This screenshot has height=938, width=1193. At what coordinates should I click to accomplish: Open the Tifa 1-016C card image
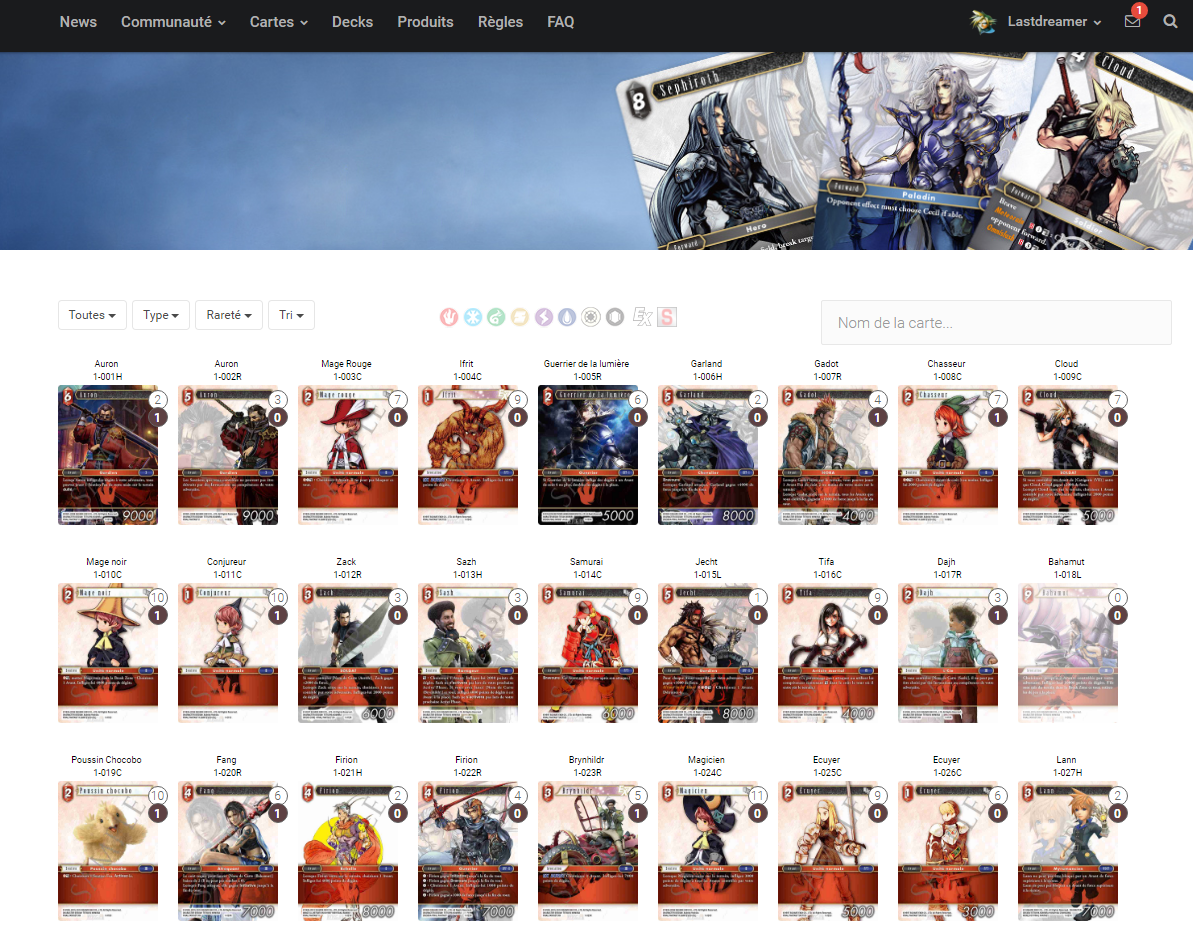tap(828, 653)
